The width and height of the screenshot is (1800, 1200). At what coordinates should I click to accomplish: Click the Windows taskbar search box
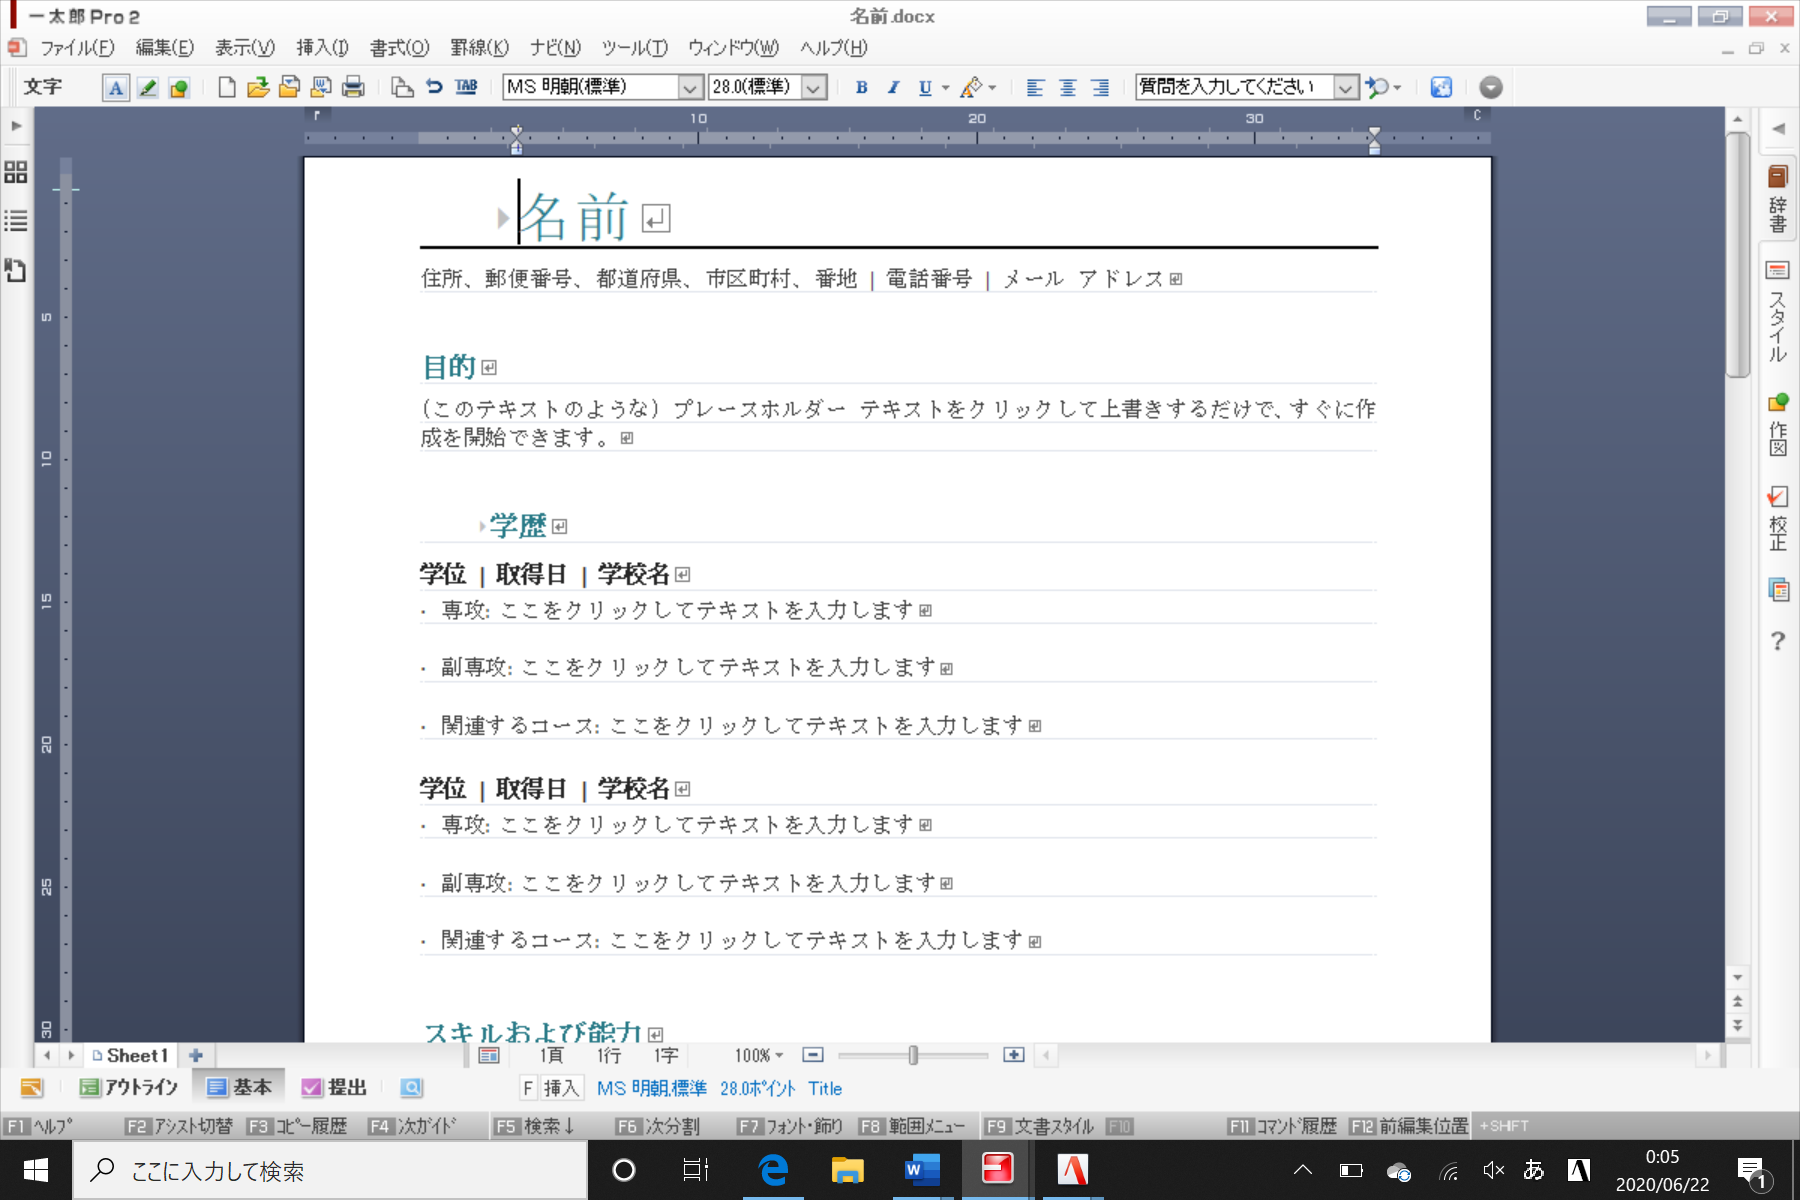330,1170
